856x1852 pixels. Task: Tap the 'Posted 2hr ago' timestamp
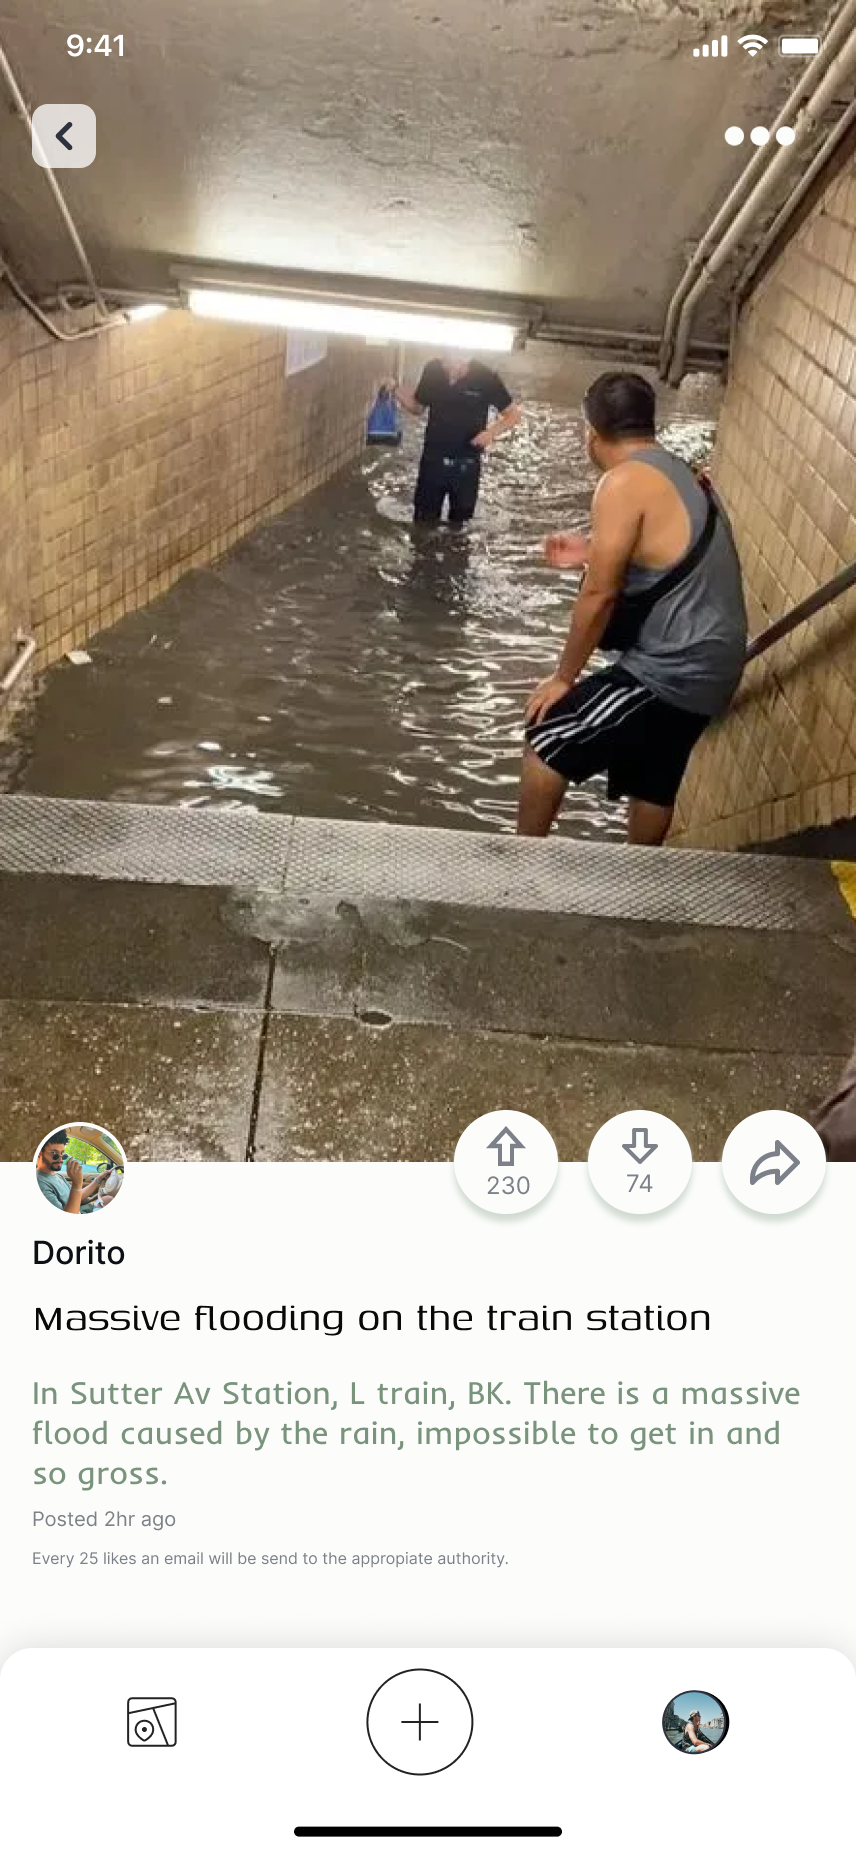coord(104,1519)
